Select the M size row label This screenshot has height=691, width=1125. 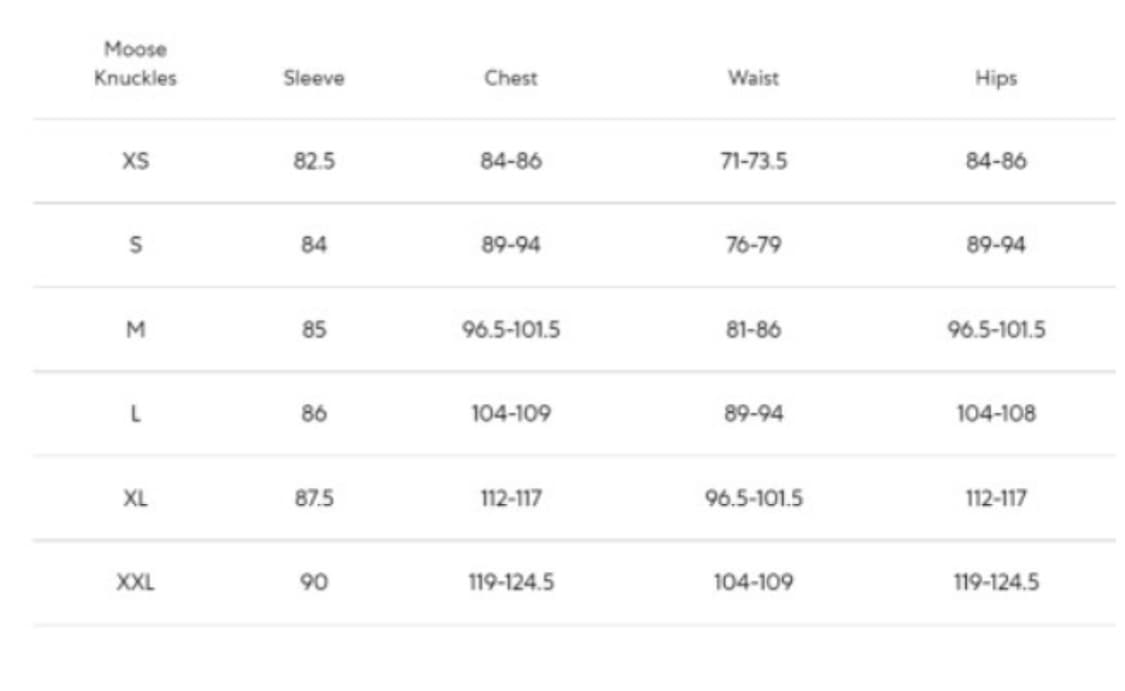[135, 329]
